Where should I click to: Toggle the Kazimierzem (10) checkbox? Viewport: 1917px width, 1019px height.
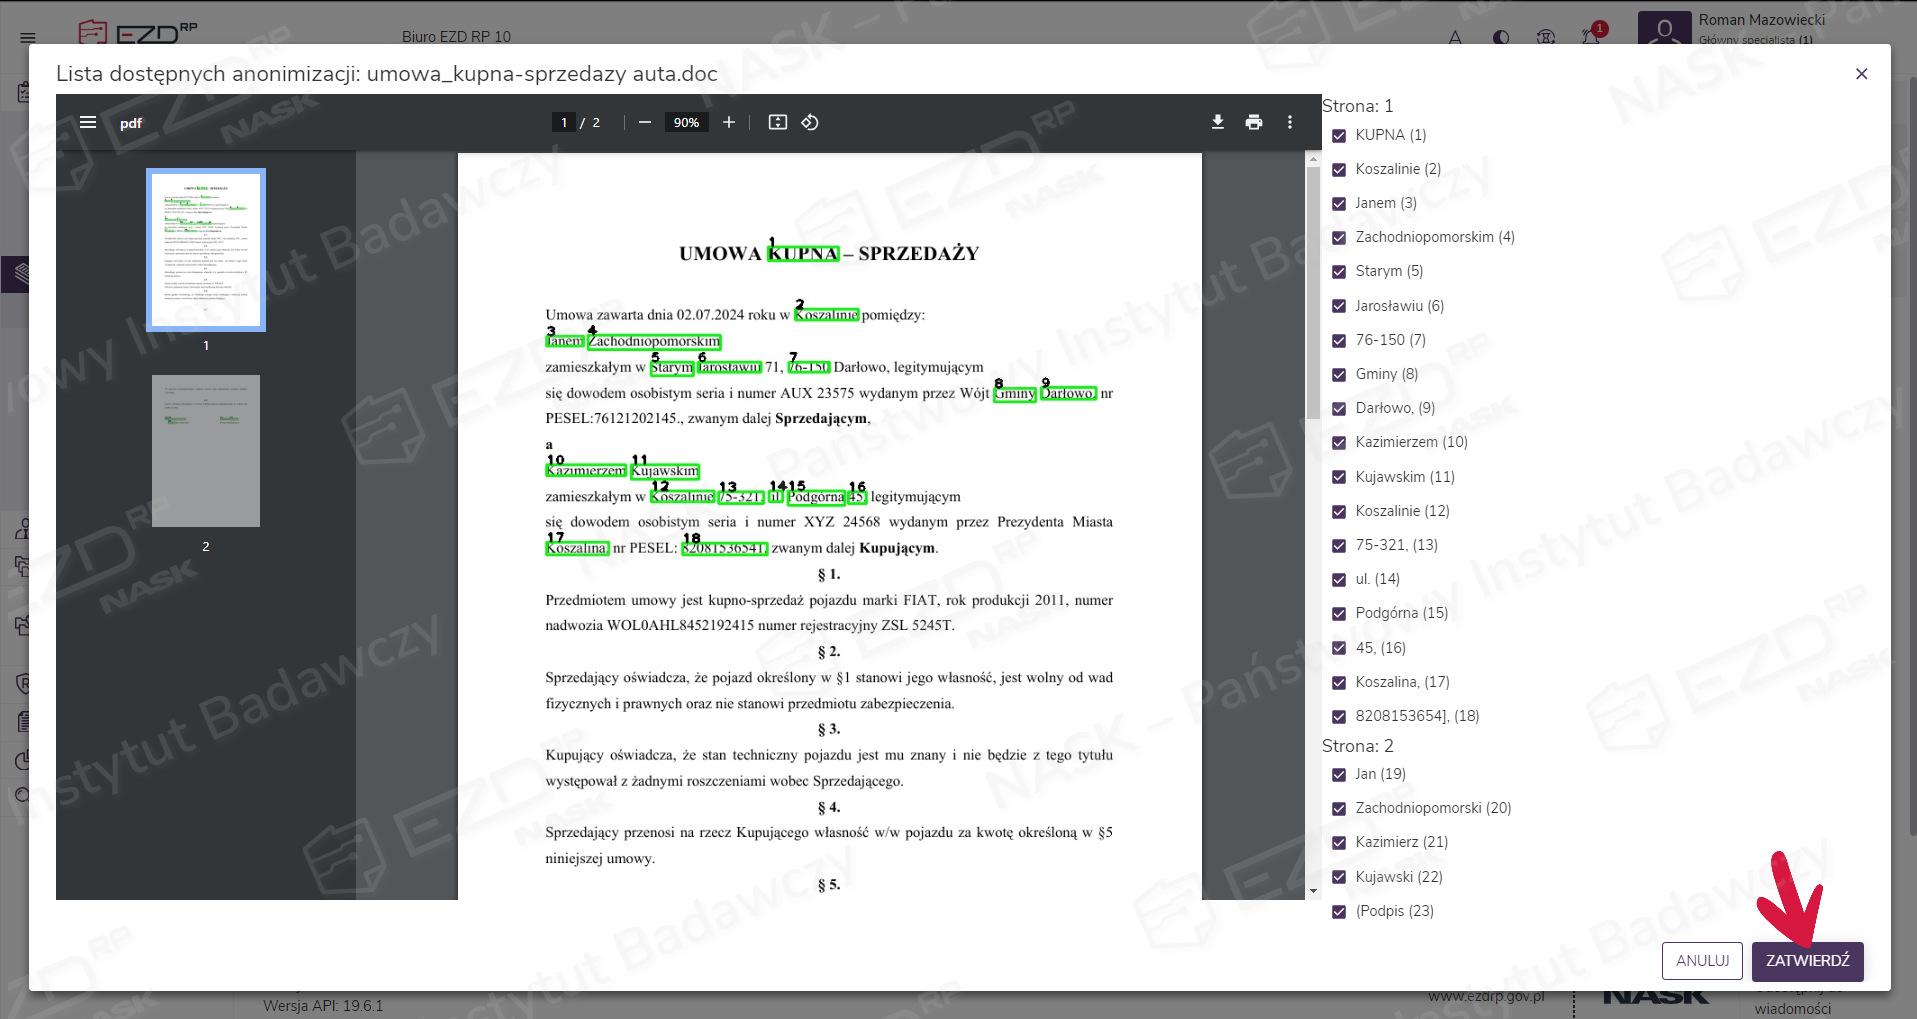(1339, 443)
